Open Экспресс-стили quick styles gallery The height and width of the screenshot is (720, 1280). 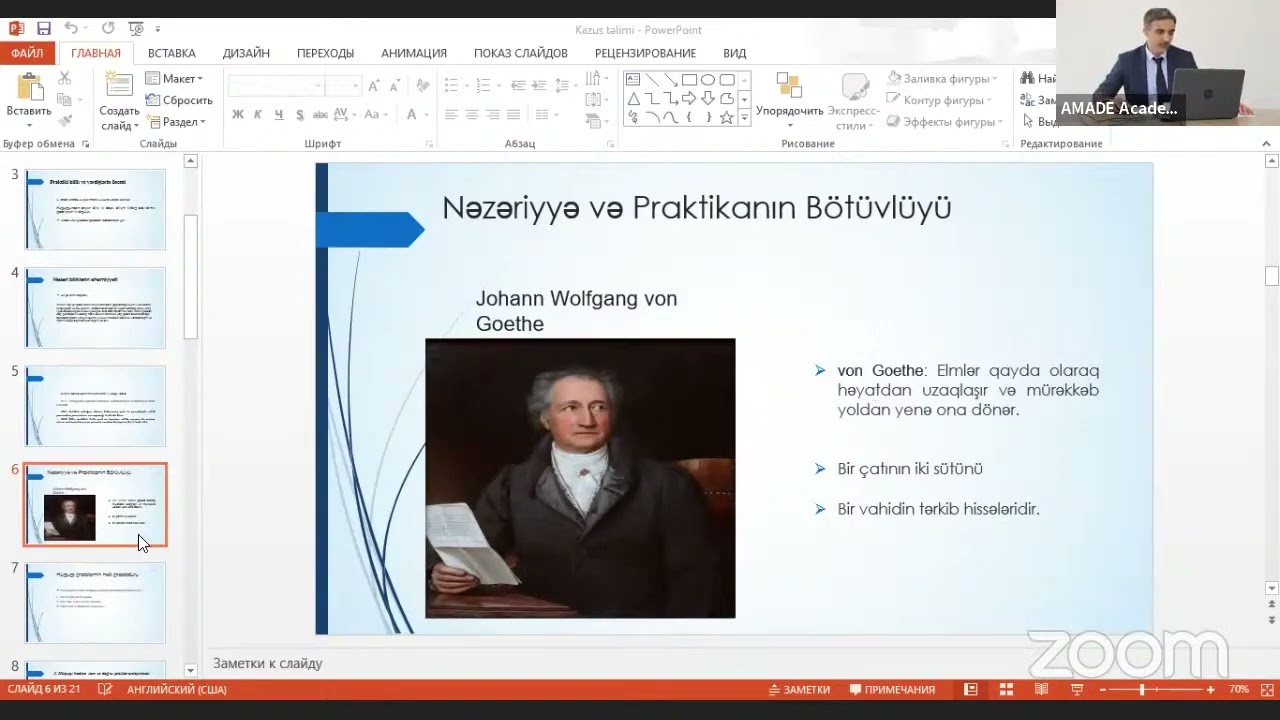coord(853,100)
